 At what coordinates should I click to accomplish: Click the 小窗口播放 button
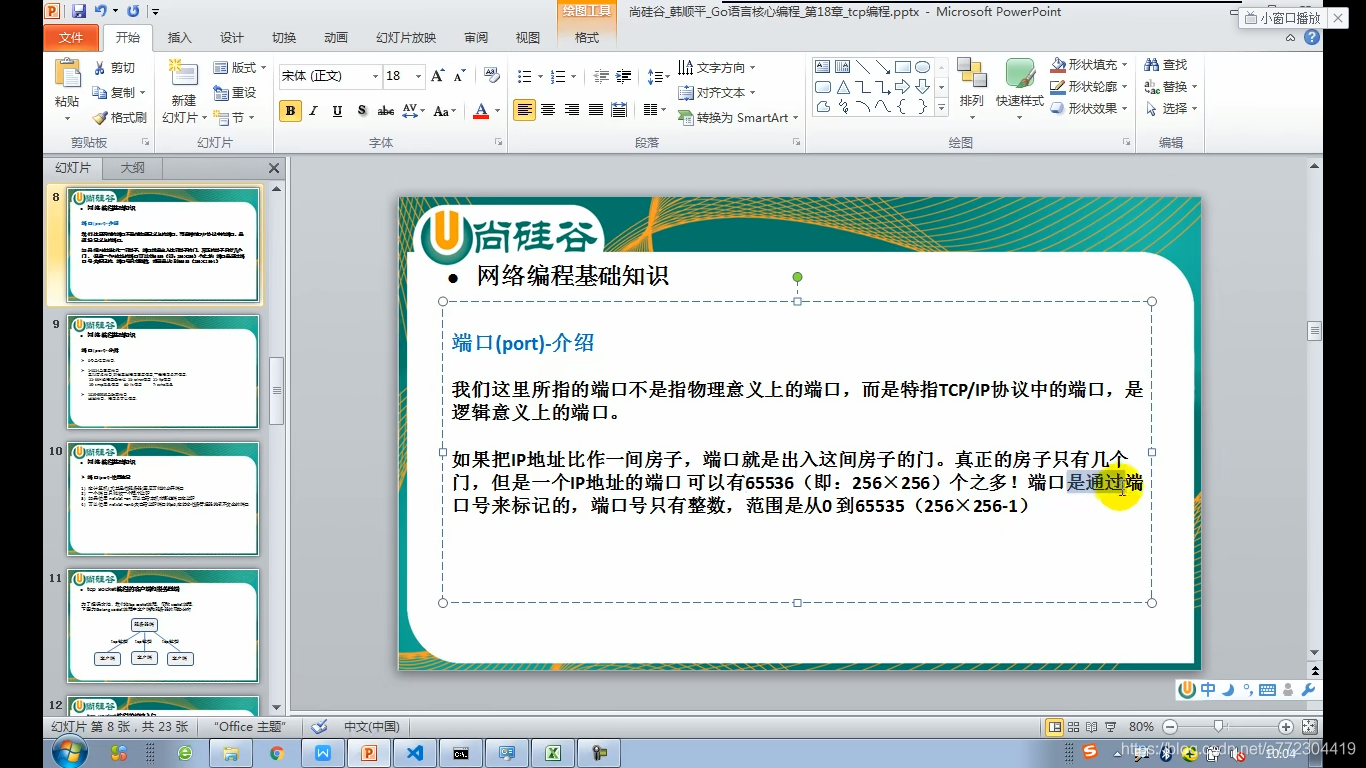click(1282, 17)
